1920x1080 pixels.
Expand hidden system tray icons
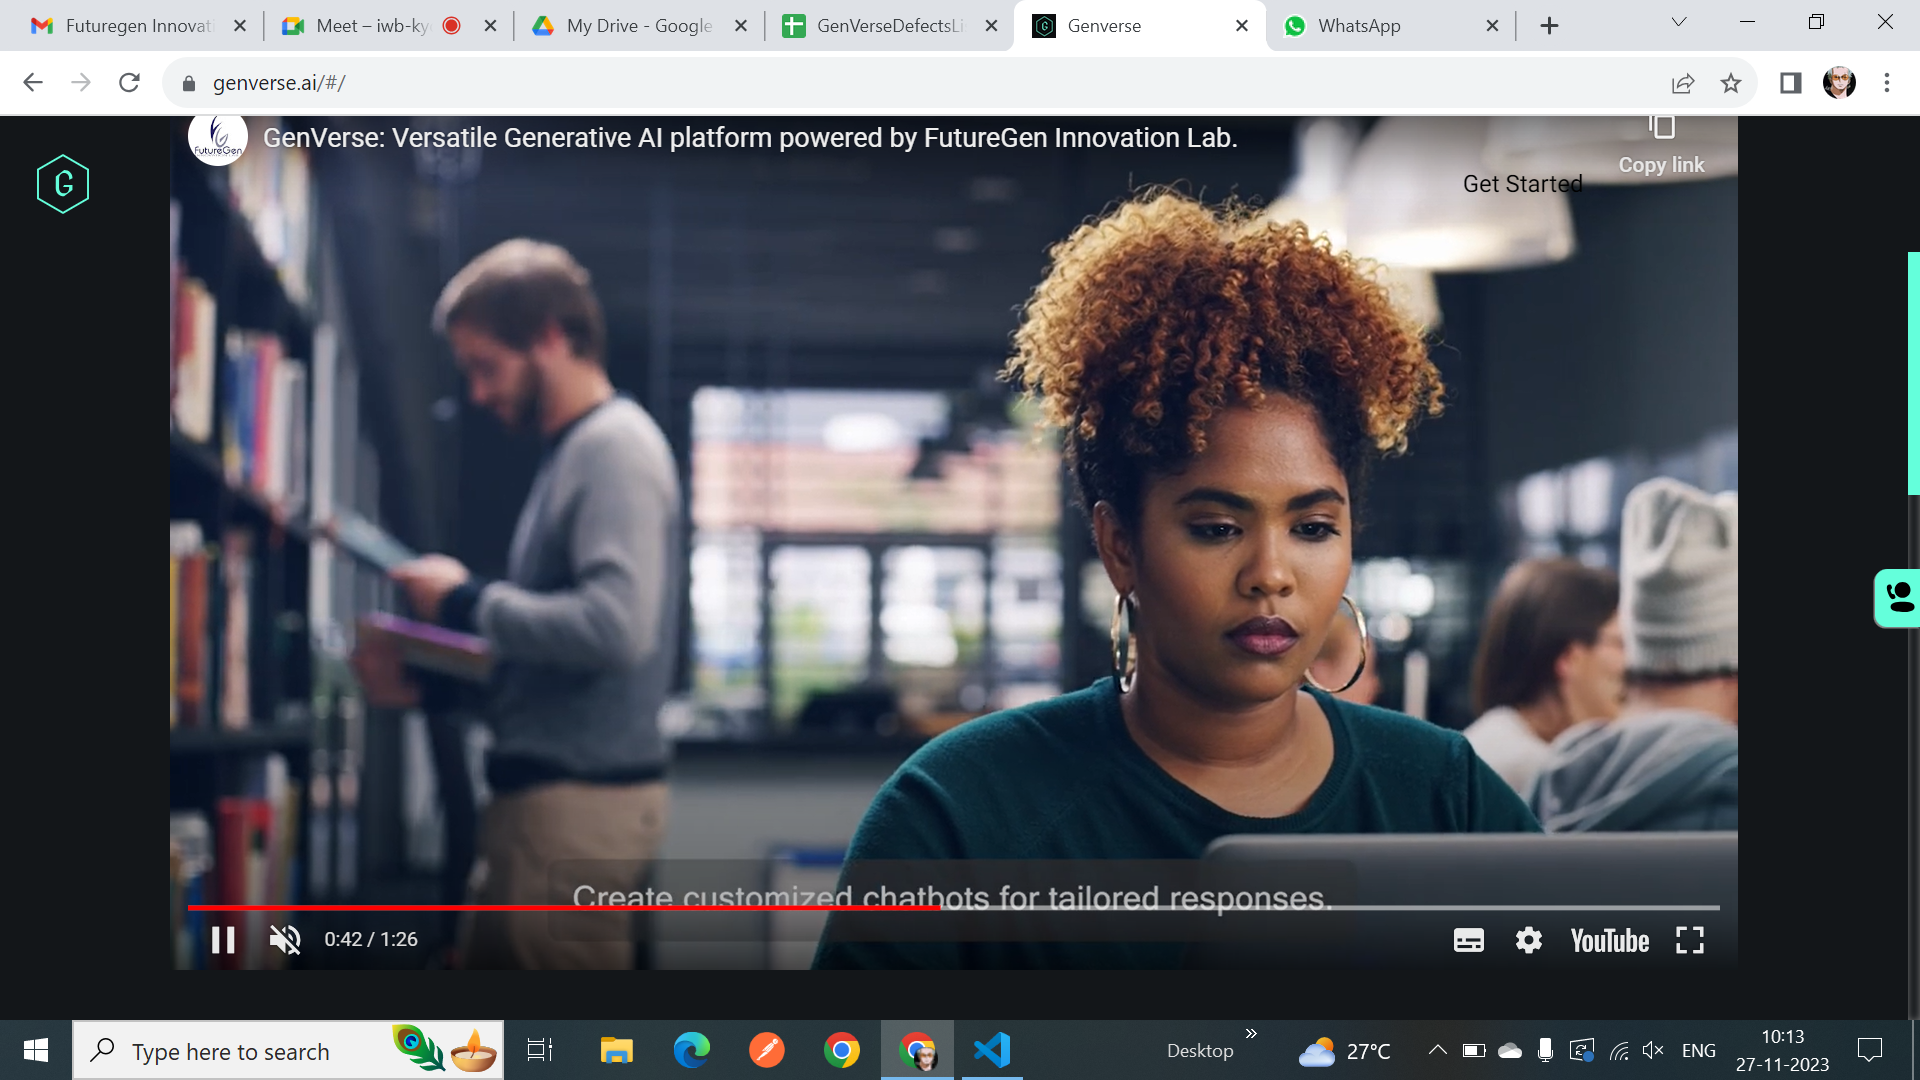[x=1437, y=1050]
